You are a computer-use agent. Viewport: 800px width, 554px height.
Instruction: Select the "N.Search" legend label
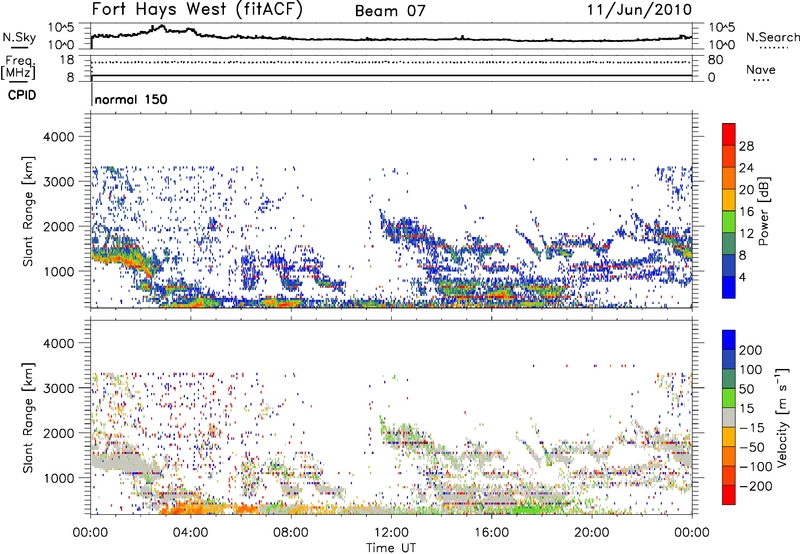click(772, 37)
